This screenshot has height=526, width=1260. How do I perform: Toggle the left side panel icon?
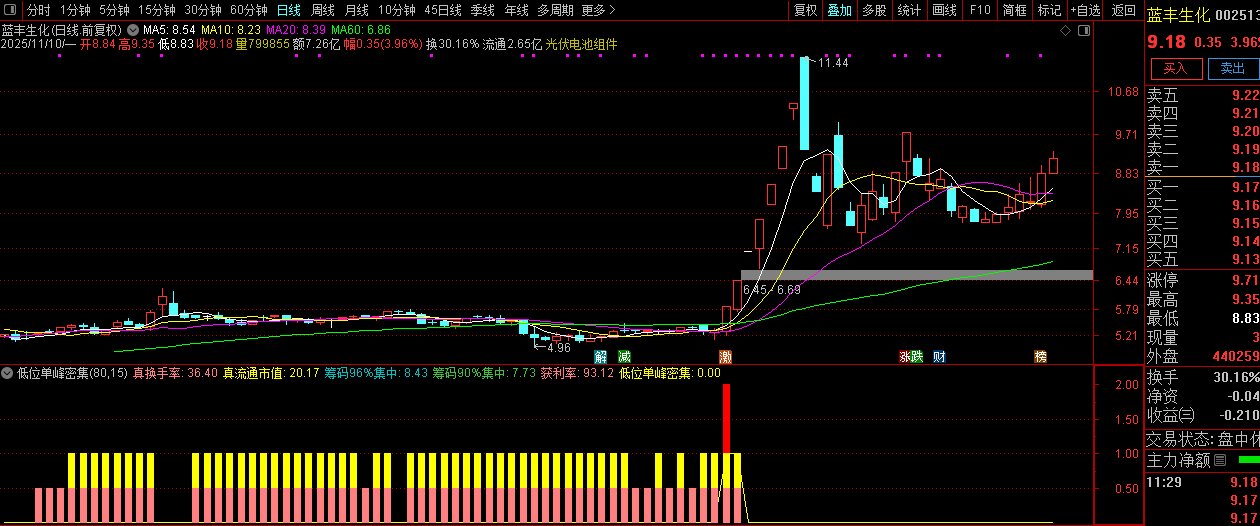[11, 10]
